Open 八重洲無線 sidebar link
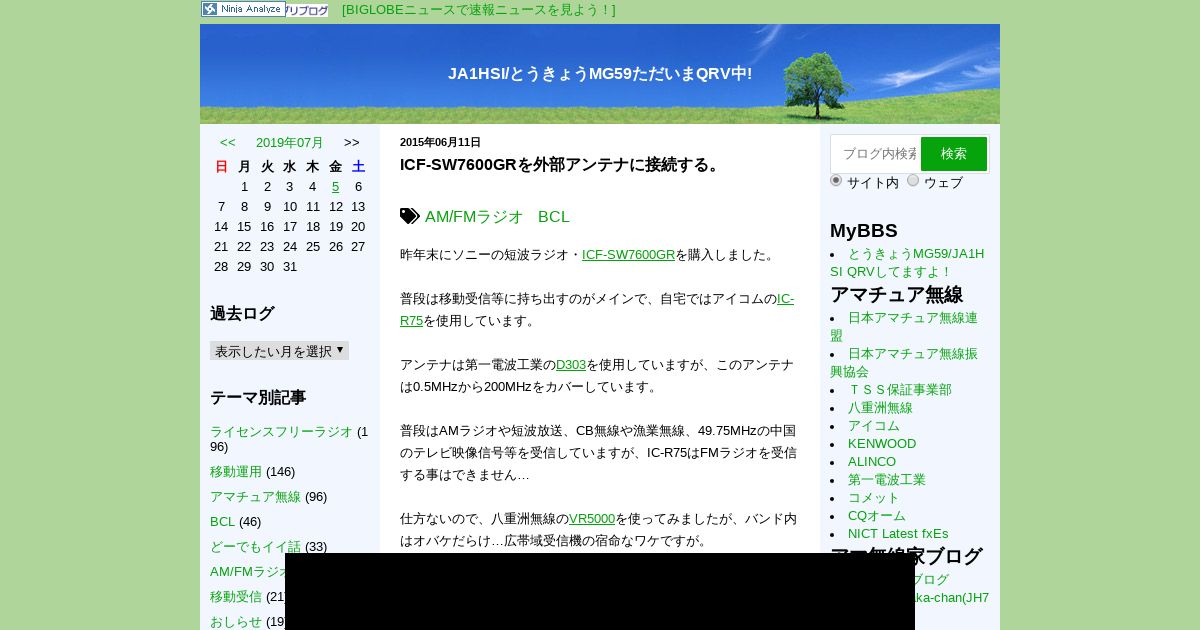This screenshot has height=630, width=1200. [880, 407]
